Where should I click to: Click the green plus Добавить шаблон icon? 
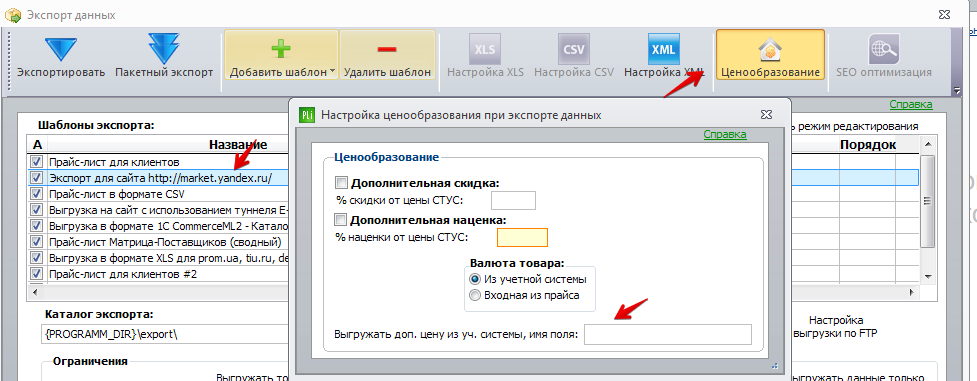click(282, 49)
